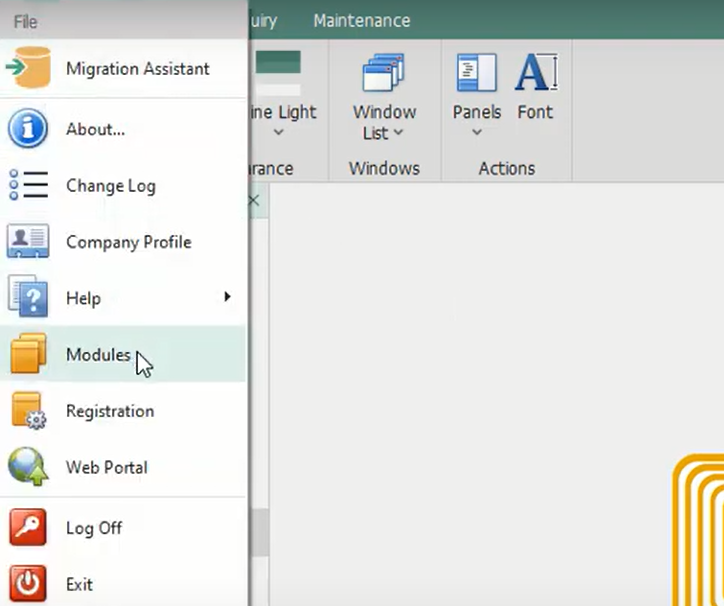This screenshot has height=606, width=724.
Task: Click the File menu tab
Action: 25,22
